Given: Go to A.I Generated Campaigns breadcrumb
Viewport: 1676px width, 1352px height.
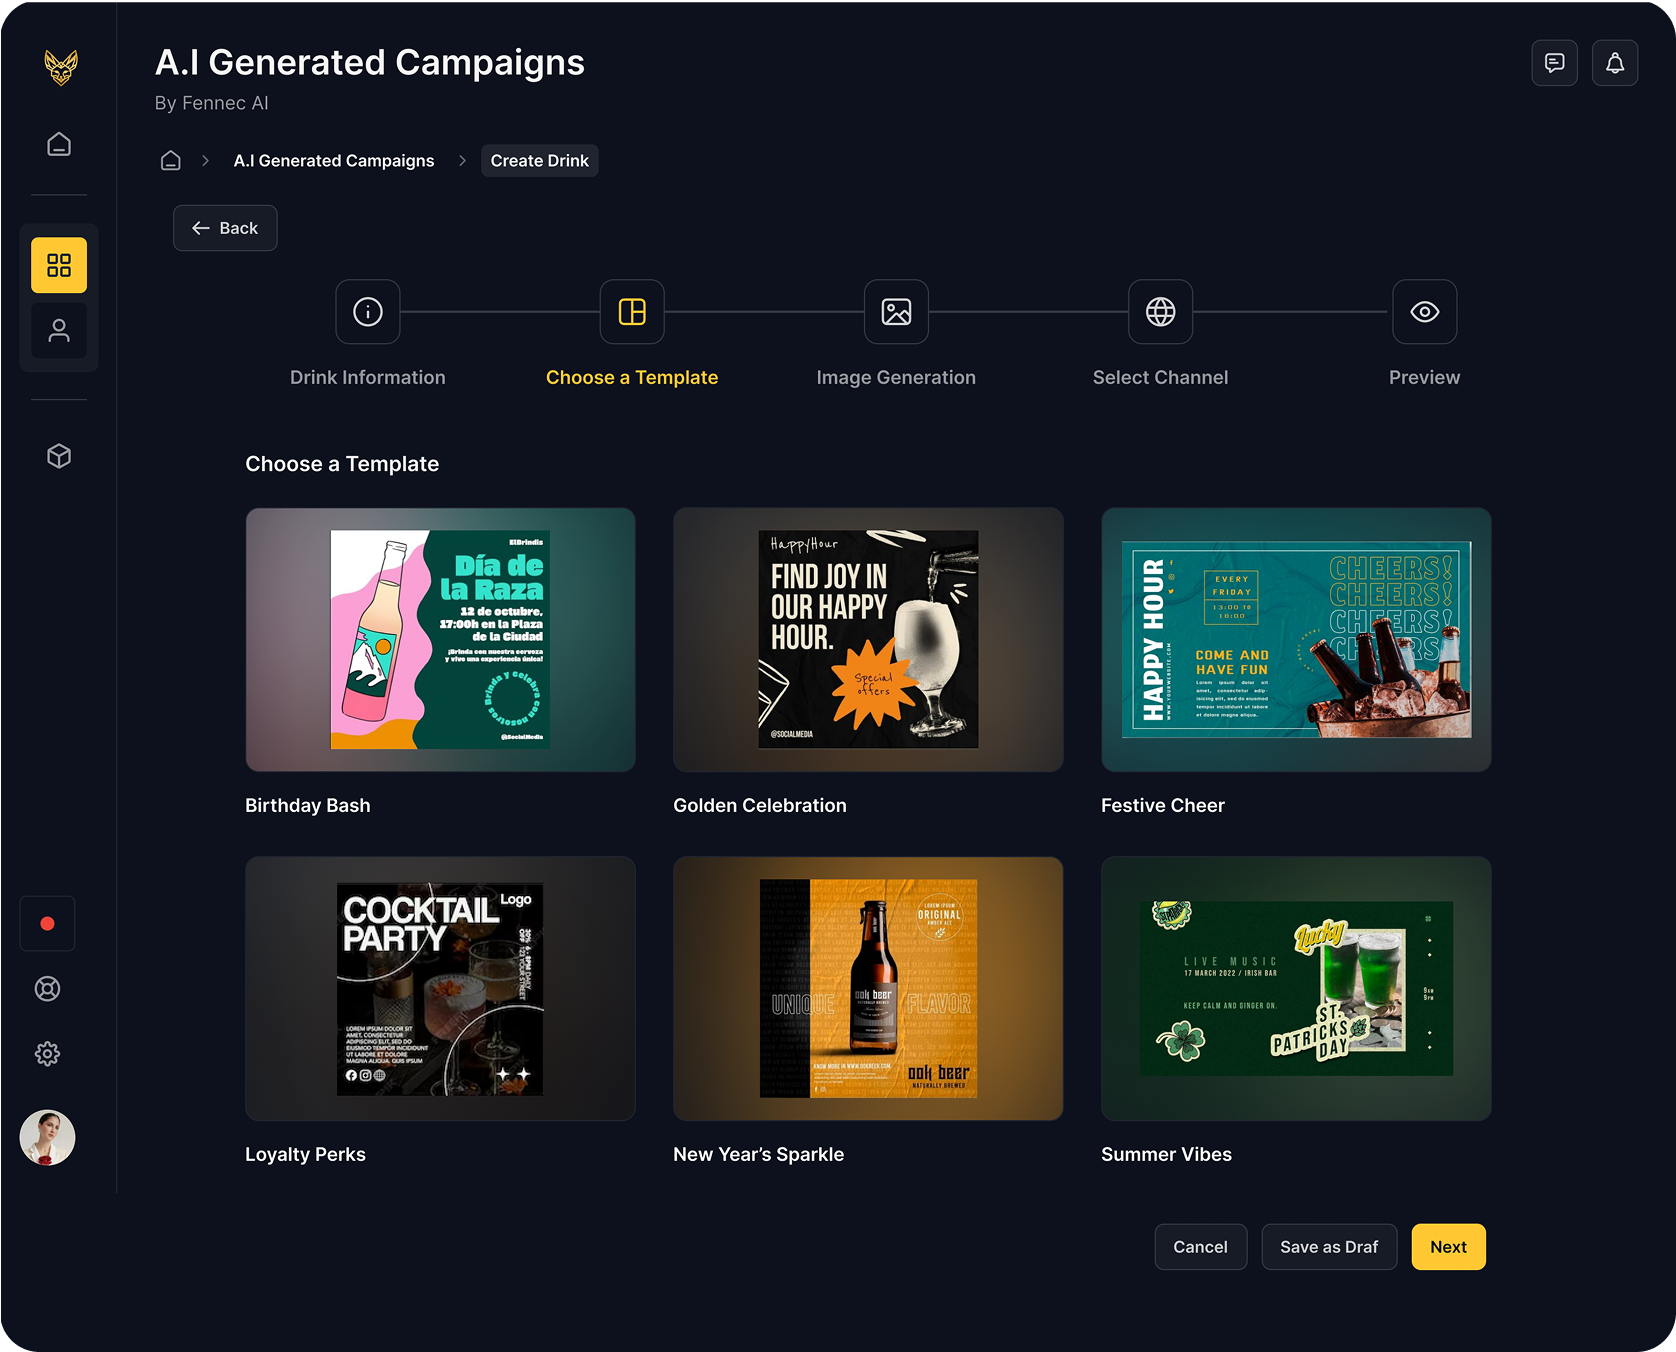Looking at the screenshot, I should 334,161.
